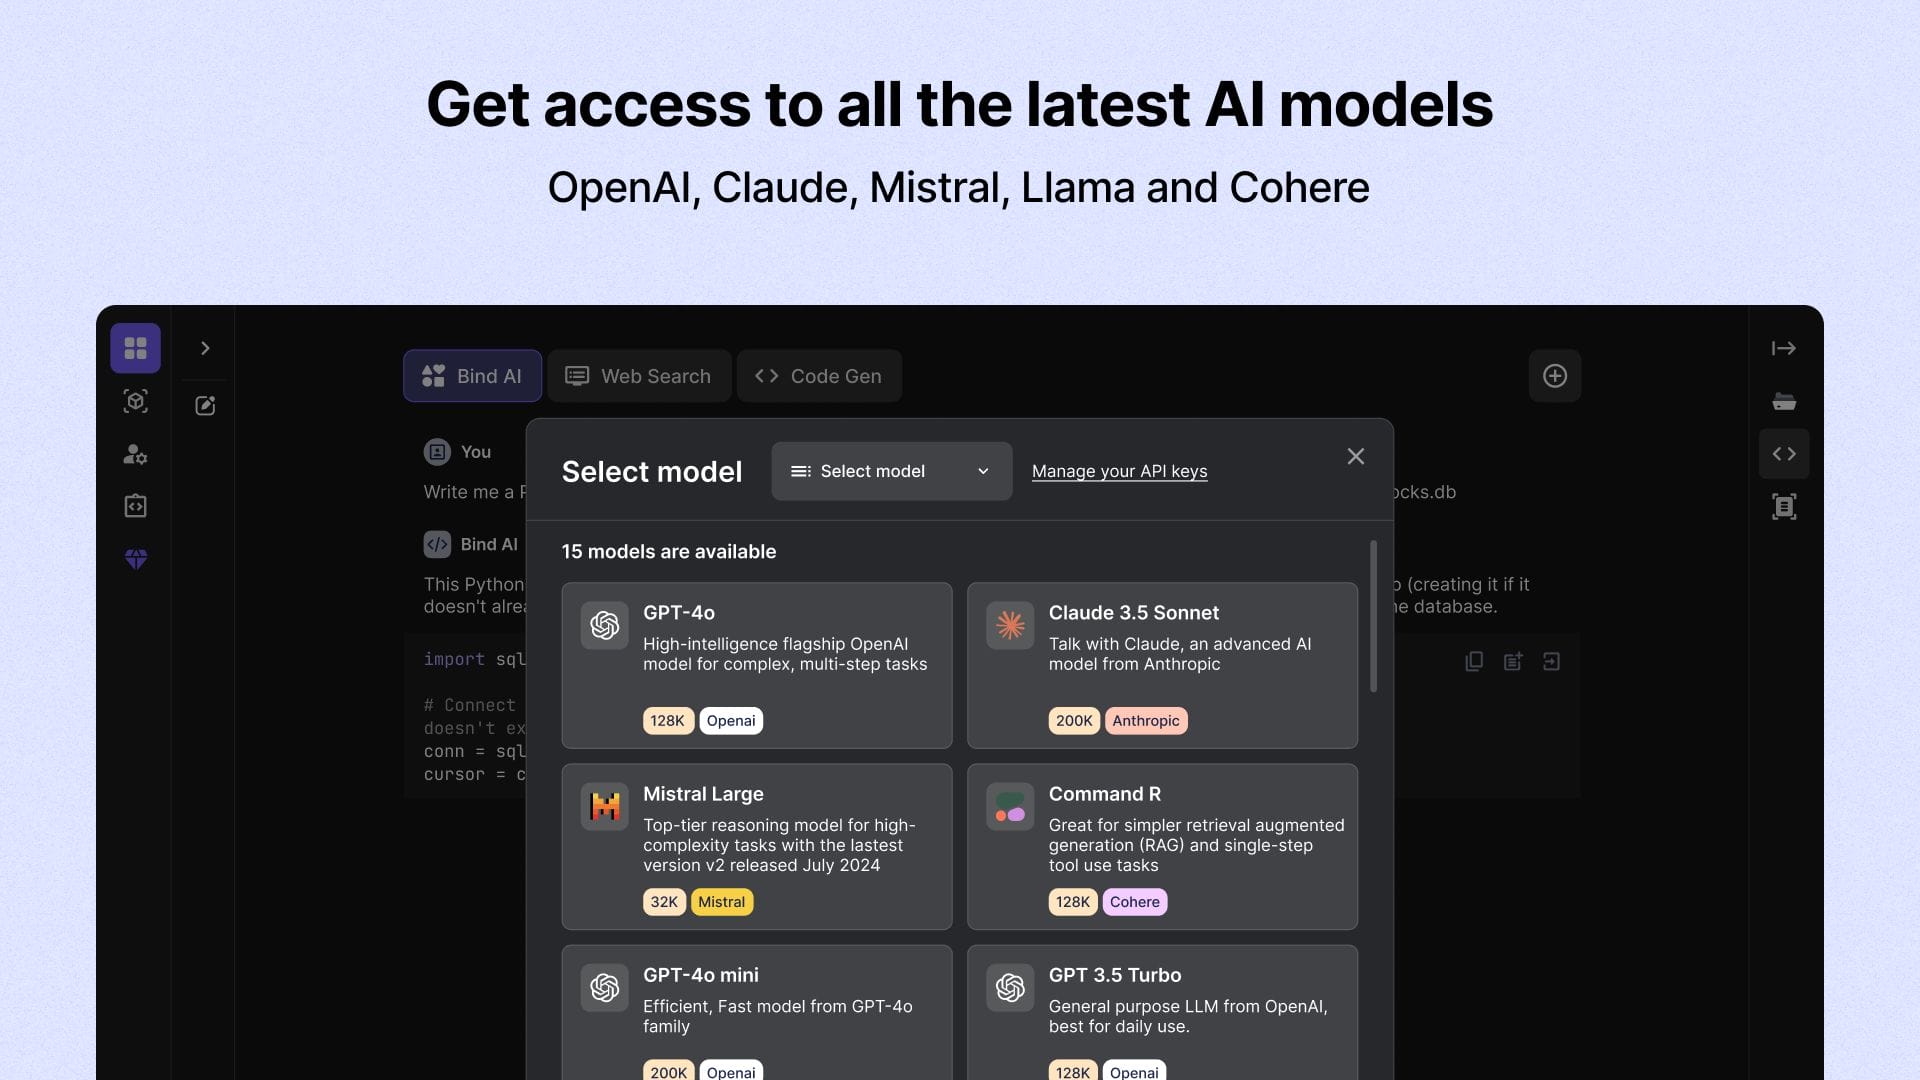Choose the Mistral Large model card
The height and width of the screenshot is (1080, 1920).
coord(756,846)
